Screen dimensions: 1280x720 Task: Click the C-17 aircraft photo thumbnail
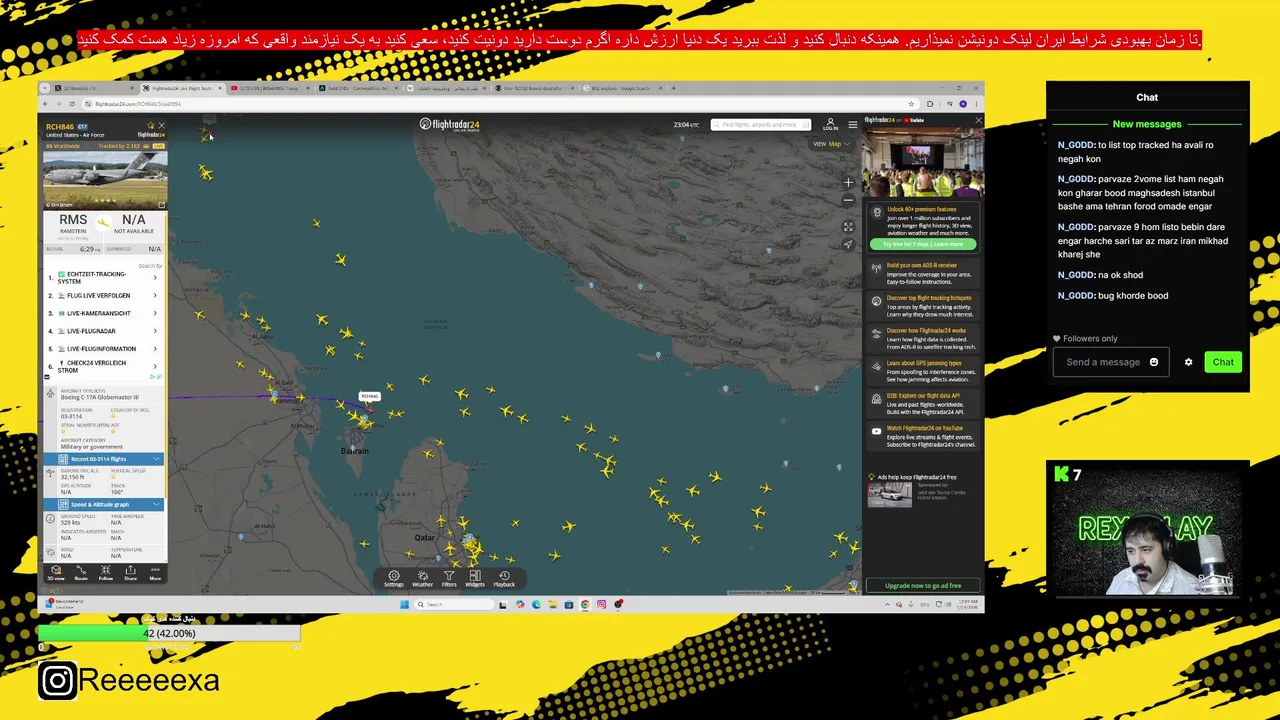pyautogui.click(x=105, y=180)
